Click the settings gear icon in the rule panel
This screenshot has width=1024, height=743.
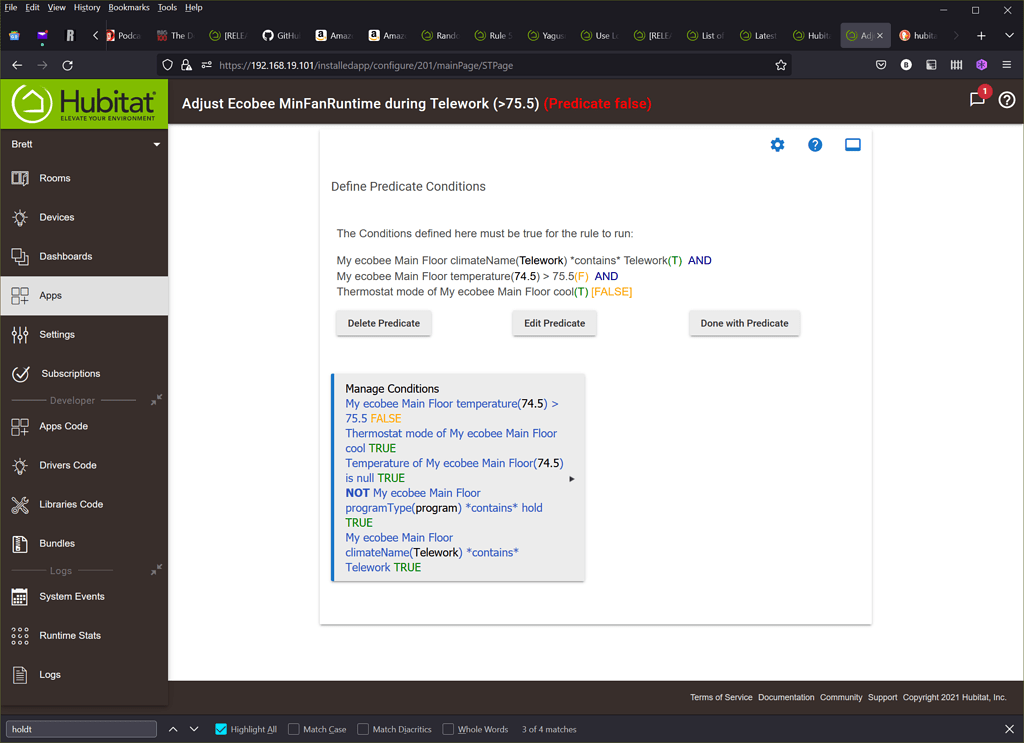777,145
